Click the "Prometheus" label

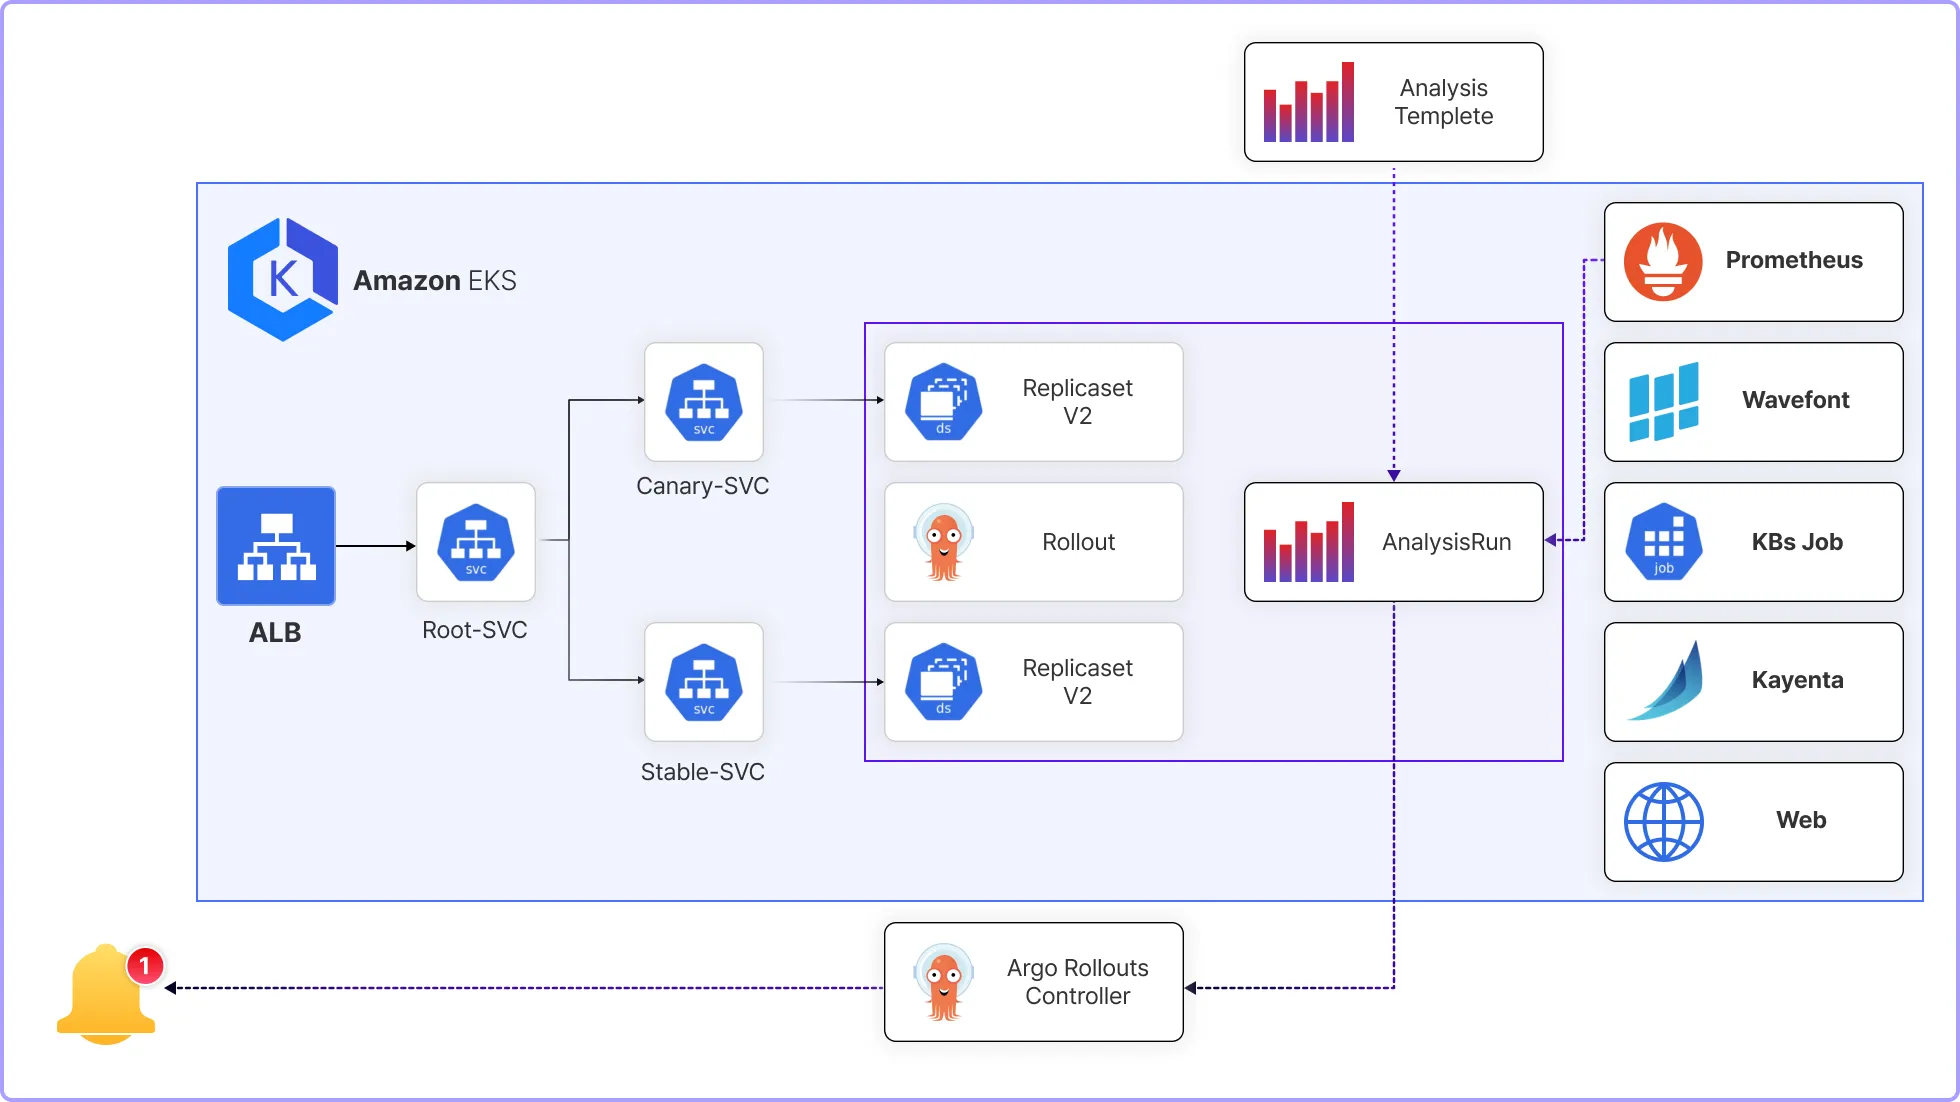[1795, 260]
